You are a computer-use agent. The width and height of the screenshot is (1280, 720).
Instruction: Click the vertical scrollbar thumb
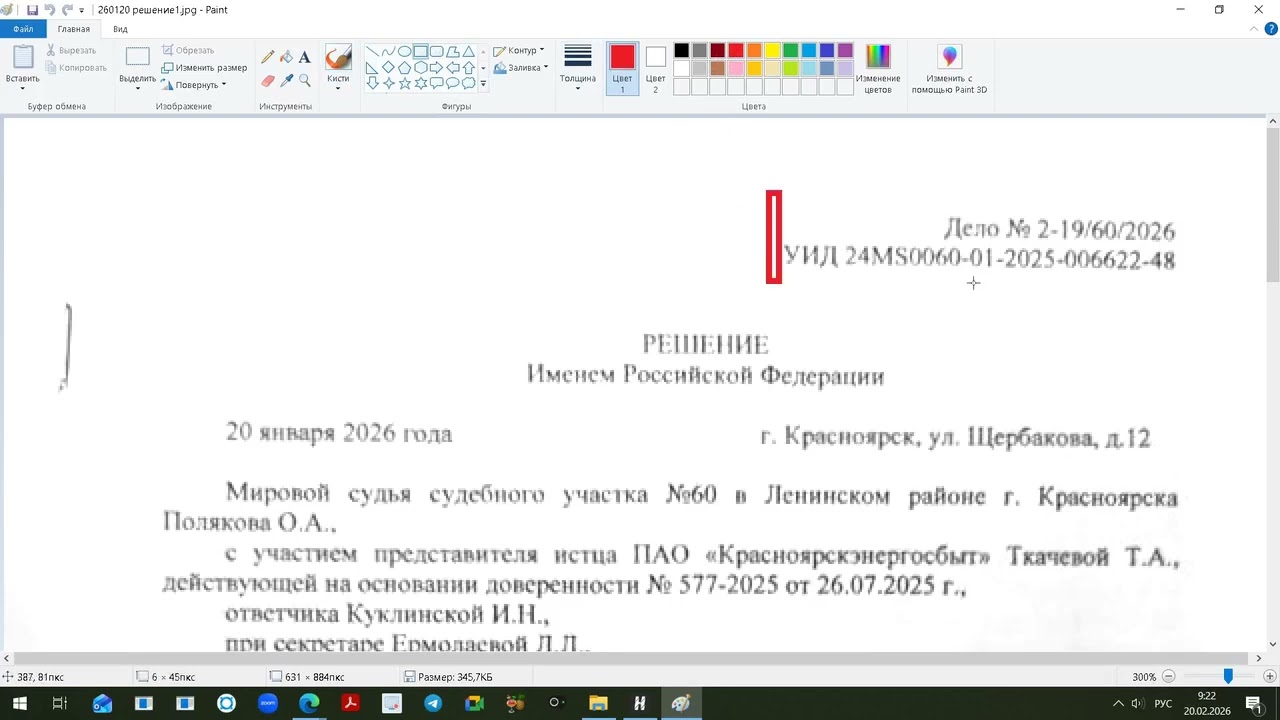click(1272, 206)
